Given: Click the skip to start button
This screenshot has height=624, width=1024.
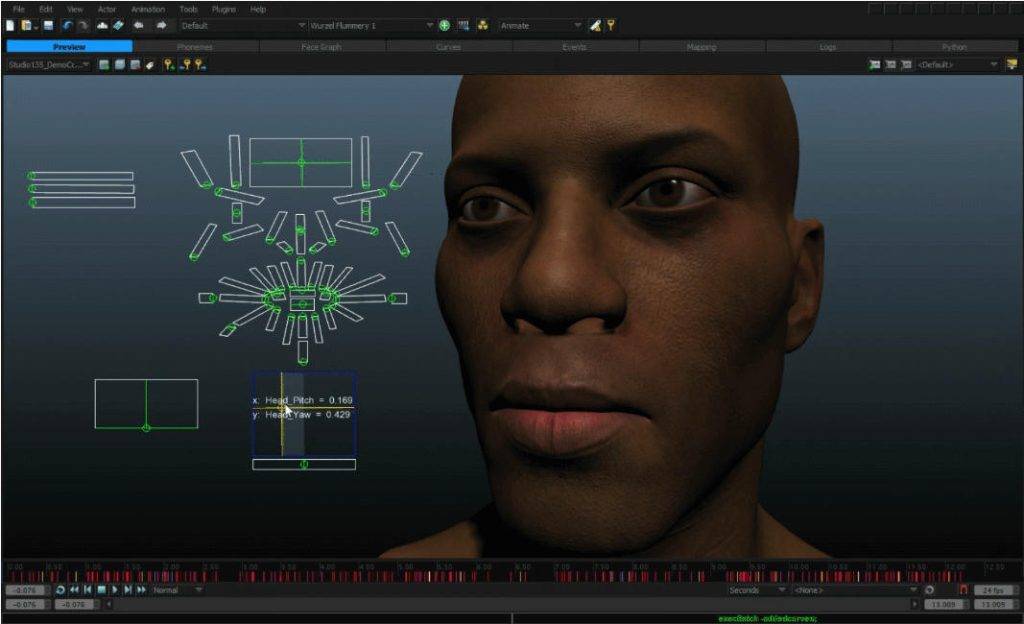Looking at the screenshot, I should 88,589.
